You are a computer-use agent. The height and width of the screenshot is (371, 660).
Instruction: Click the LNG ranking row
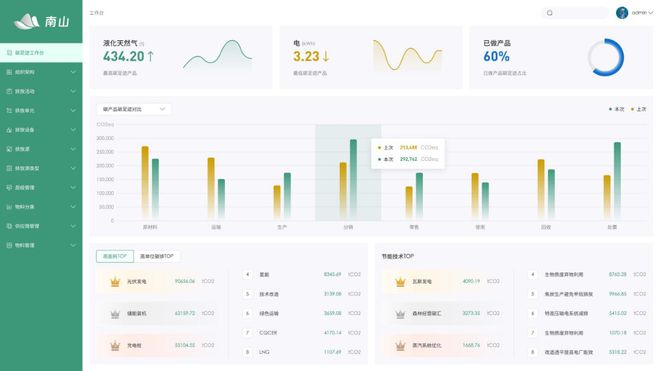(x=302, y=352)
